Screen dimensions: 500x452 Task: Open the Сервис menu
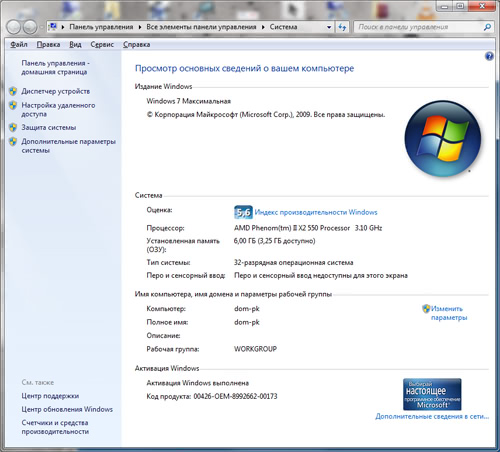[102, 44]
